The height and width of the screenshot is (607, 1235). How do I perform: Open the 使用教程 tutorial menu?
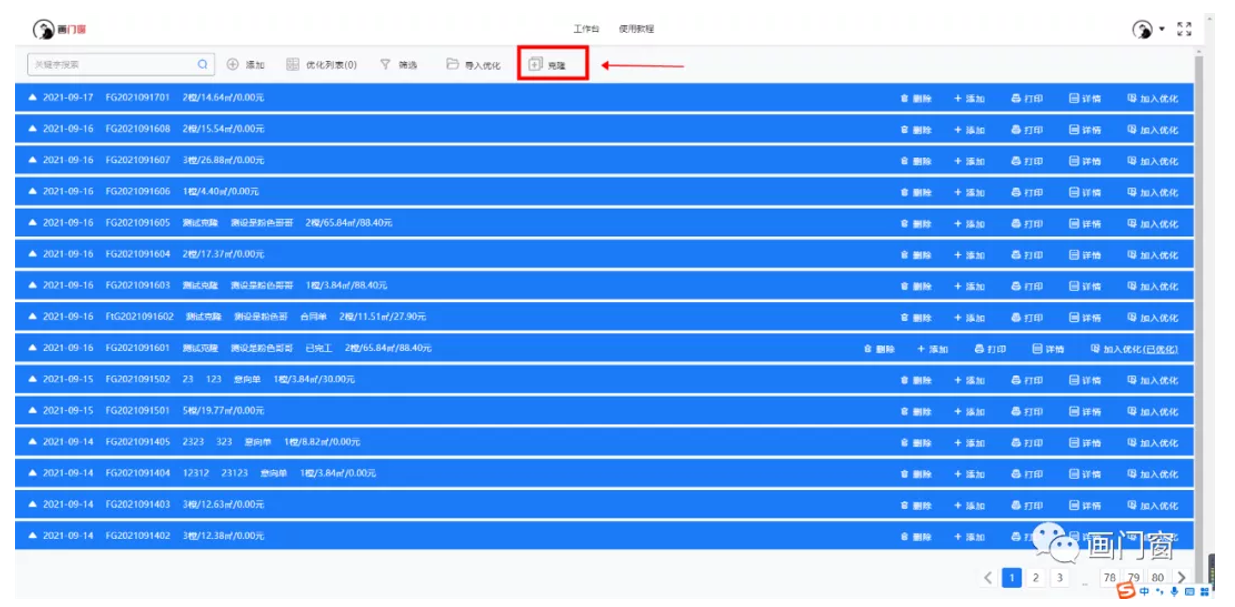click(x=636, y=29)
